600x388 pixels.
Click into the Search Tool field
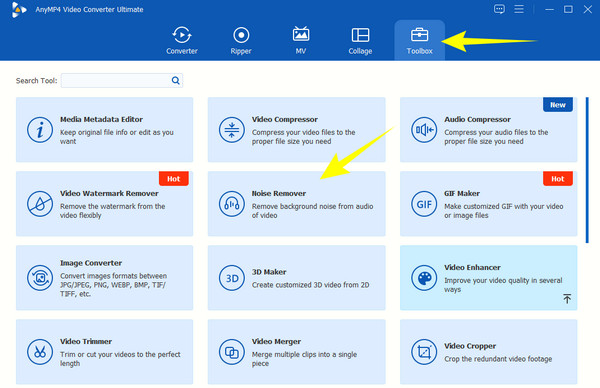[122, 80]
